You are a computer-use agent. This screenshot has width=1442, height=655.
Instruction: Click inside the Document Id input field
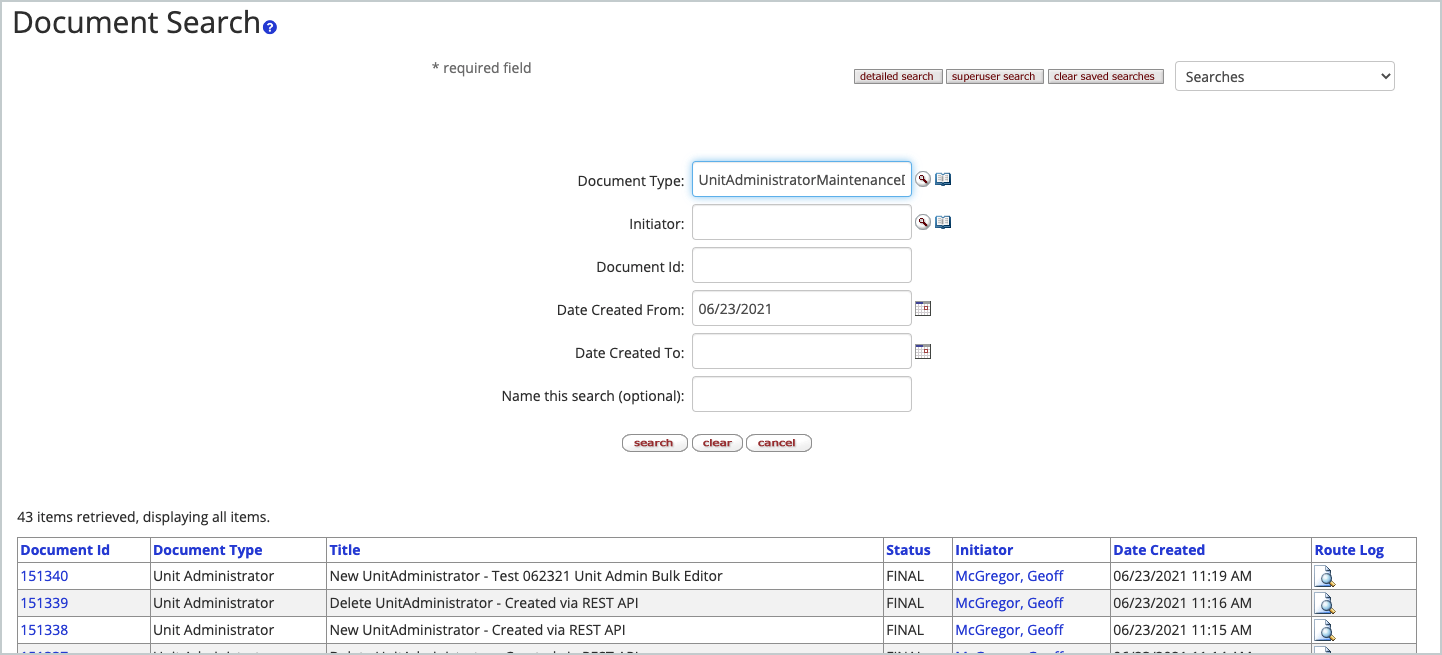[801, 264]
